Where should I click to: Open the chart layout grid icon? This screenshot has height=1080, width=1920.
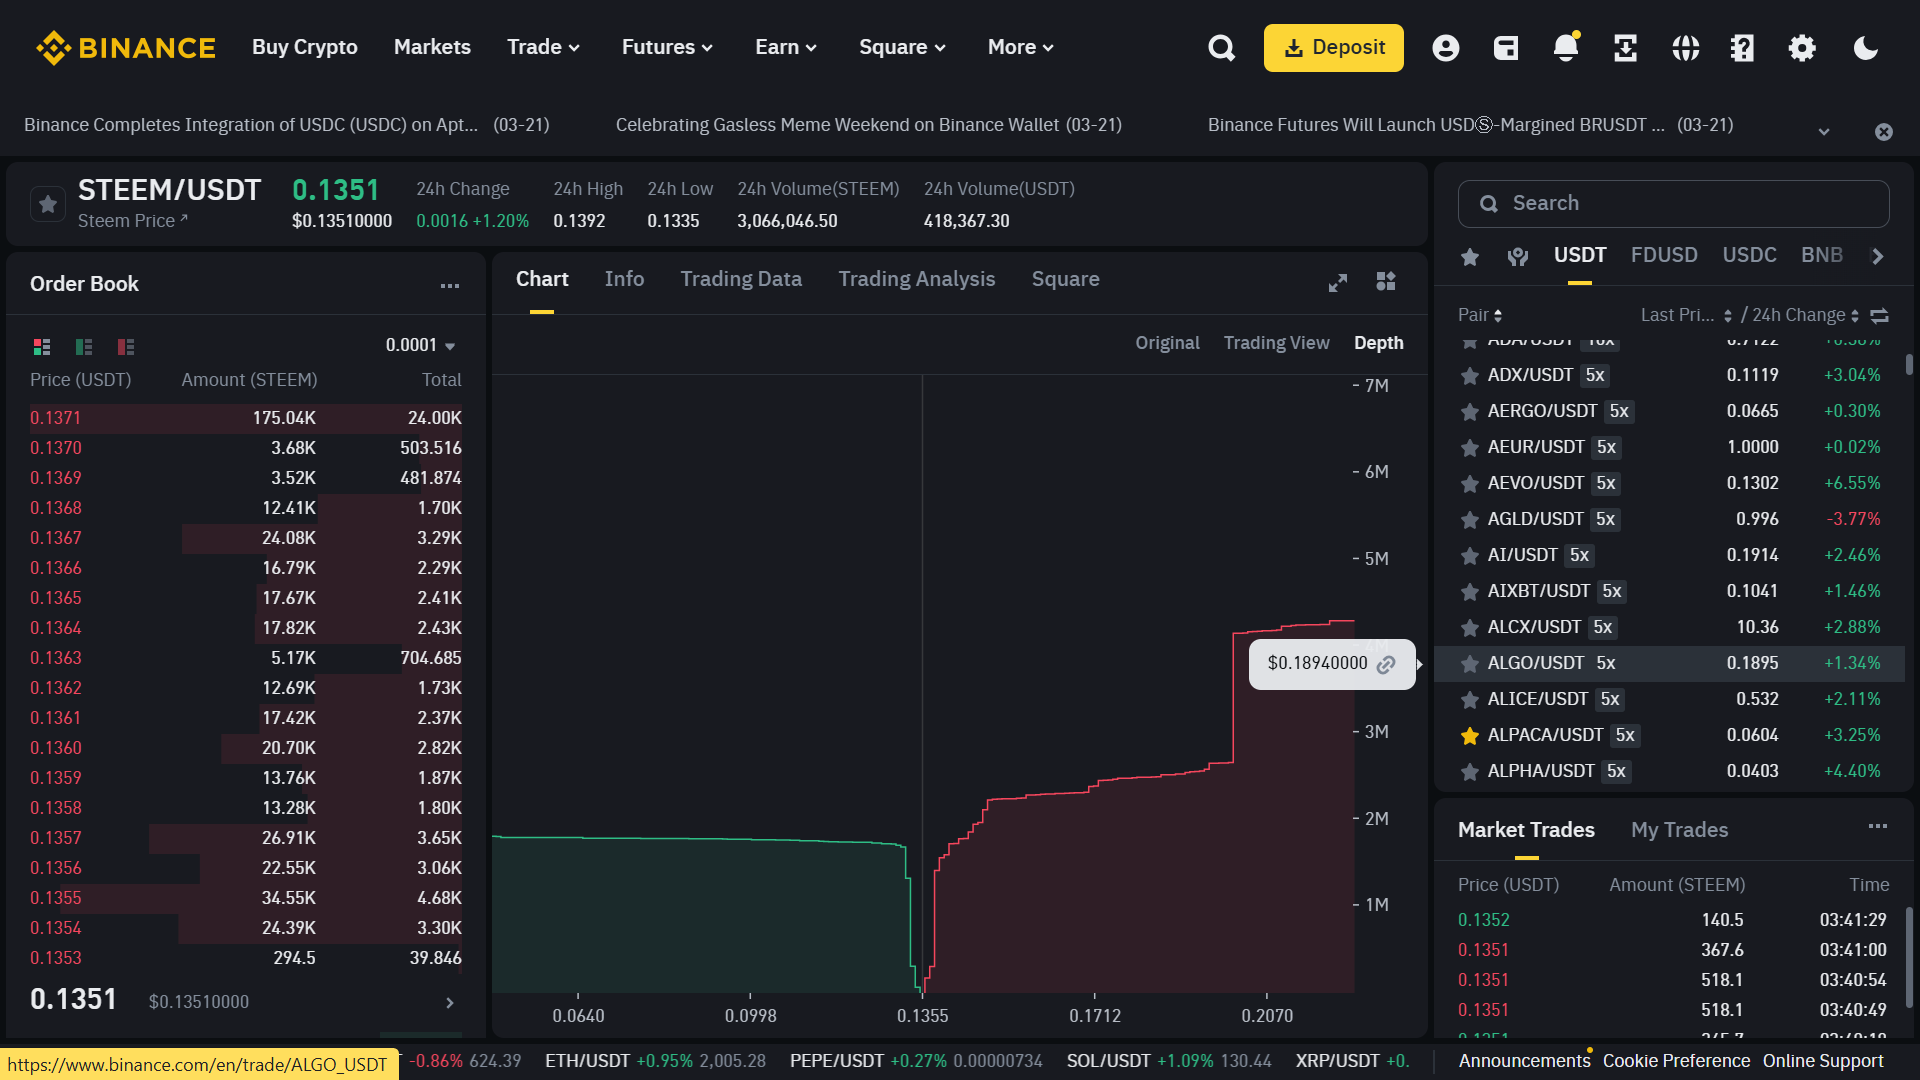pyautogui.click(x=1386, y=281)
